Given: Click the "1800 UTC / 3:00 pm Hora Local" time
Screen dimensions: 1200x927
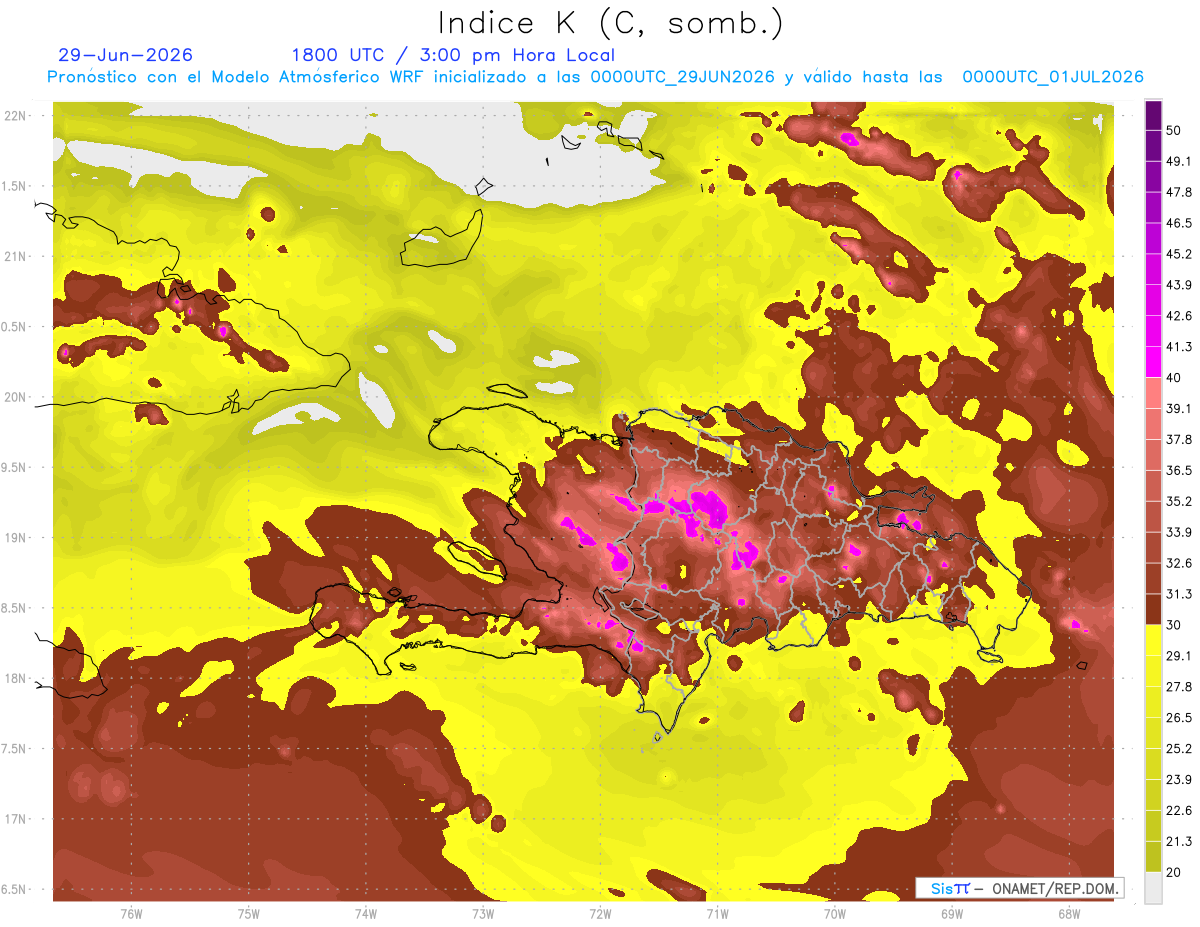Looking at the screenshot, I should pyautogui.click(x=452, y=55).
